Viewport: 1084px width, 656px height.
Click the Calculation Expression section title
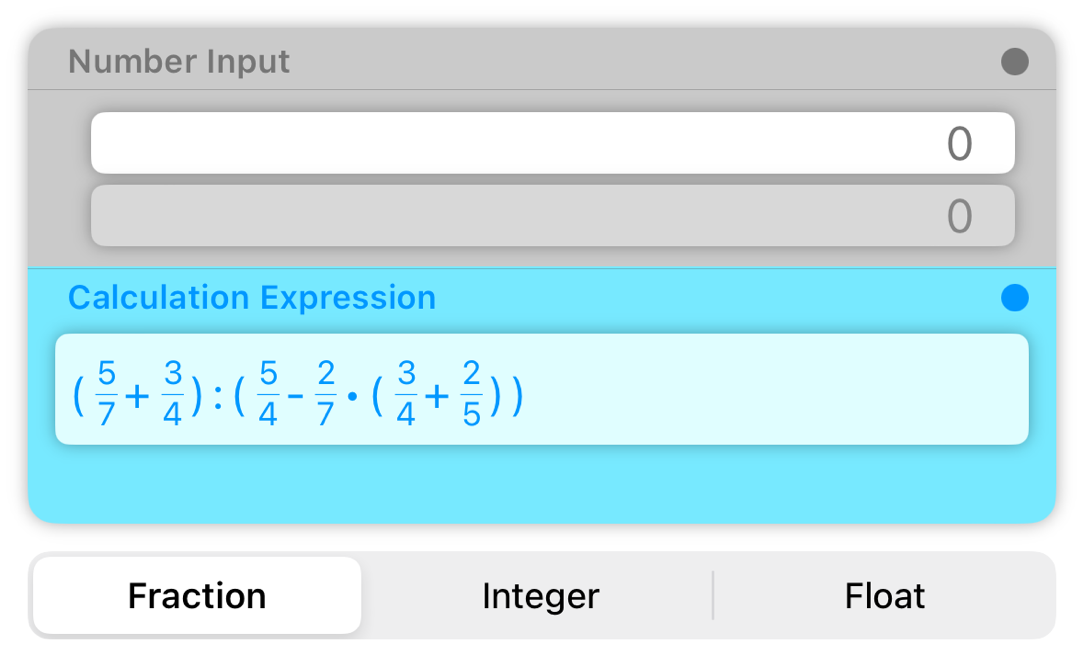252,298
